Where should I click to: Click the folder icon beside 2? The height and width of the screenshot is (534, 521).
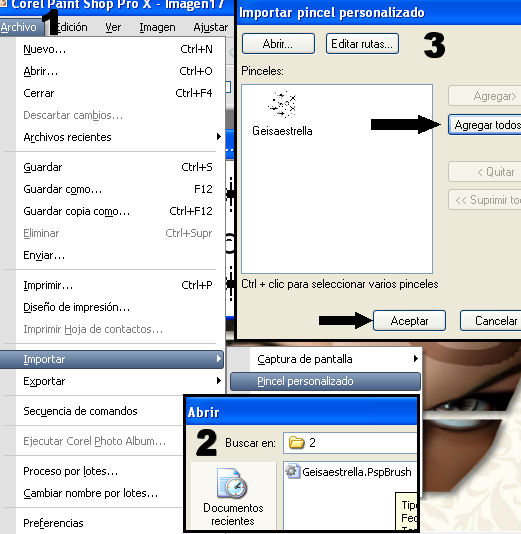[x=296, y=443]
